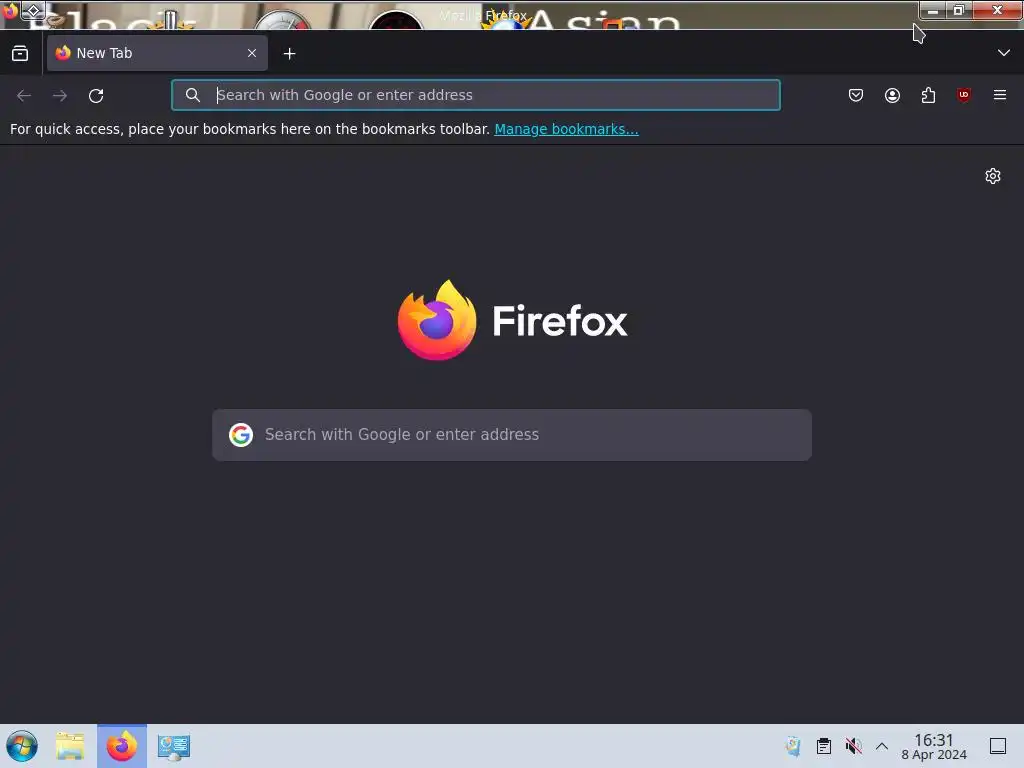
Task: Click the Google logo in search box
Action: click(241, 434)
